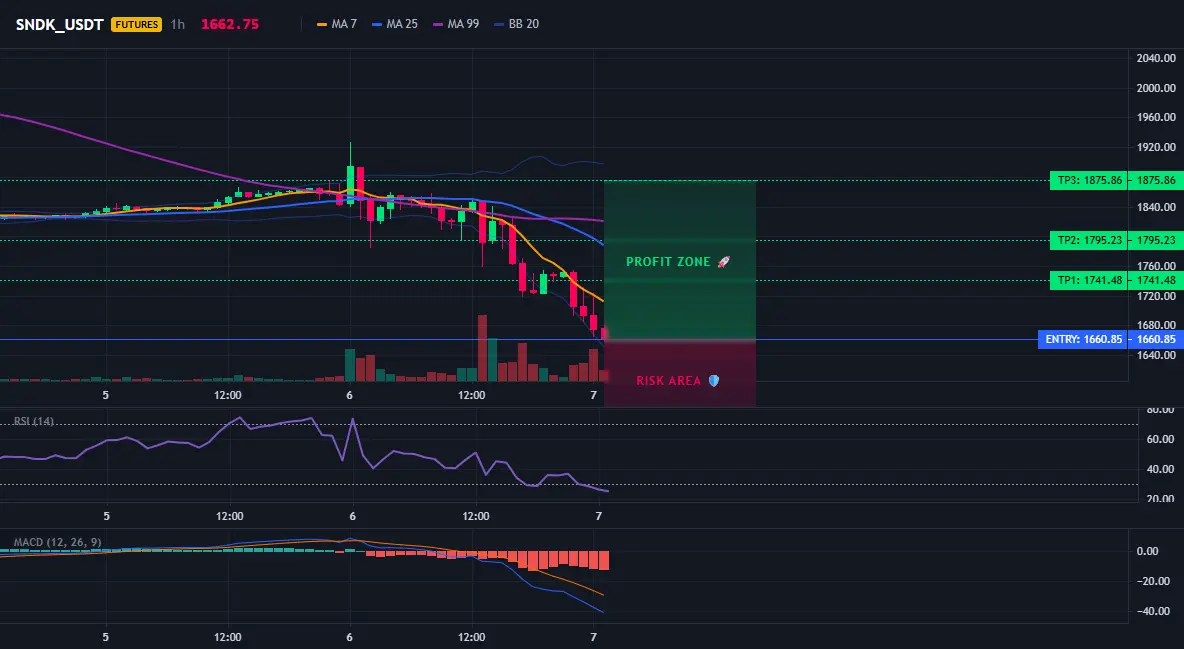Click the 1660.85 price tag on axis

point(1155,339)
